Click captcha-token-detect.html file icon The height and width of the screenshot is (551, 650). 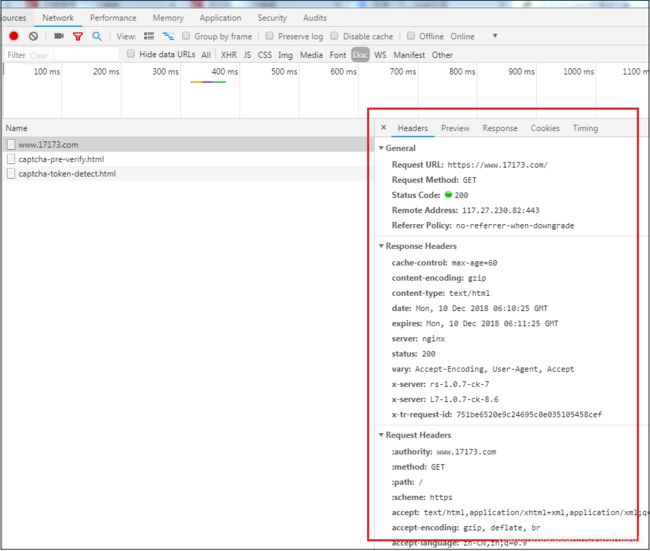coord(11,174)
